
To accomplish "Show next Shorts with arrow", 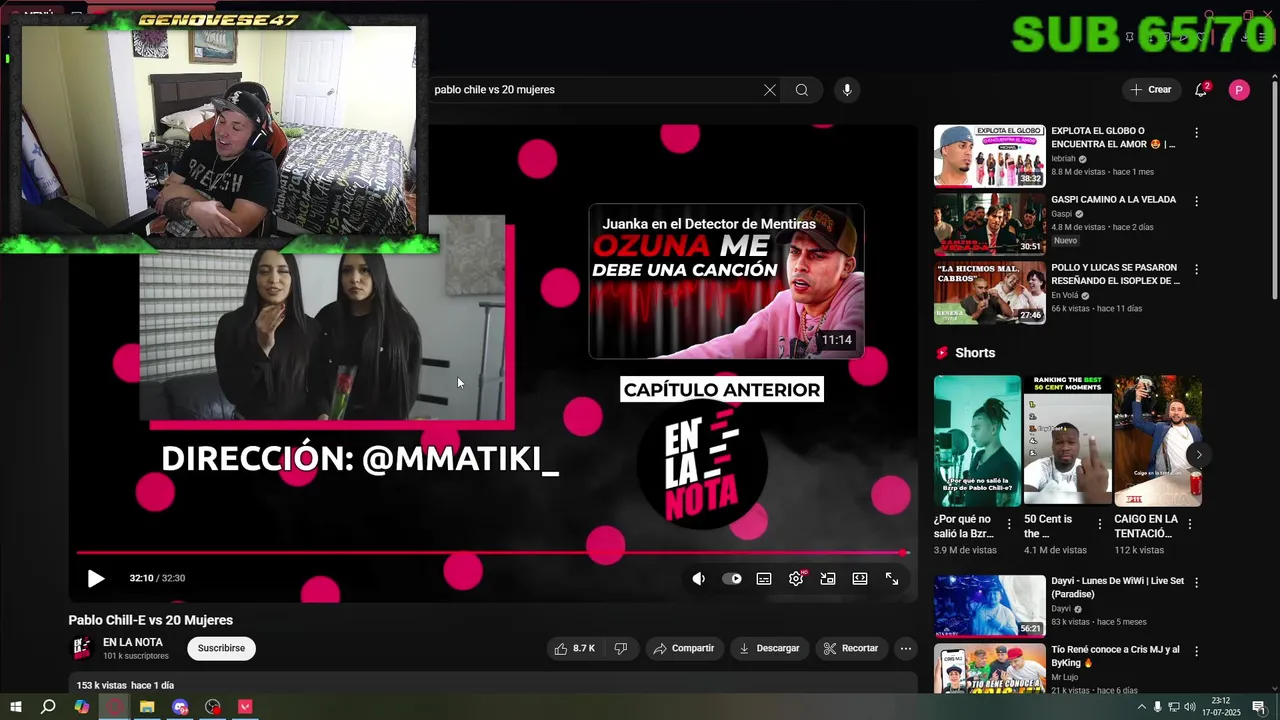I will click(x=1198, y=455).
